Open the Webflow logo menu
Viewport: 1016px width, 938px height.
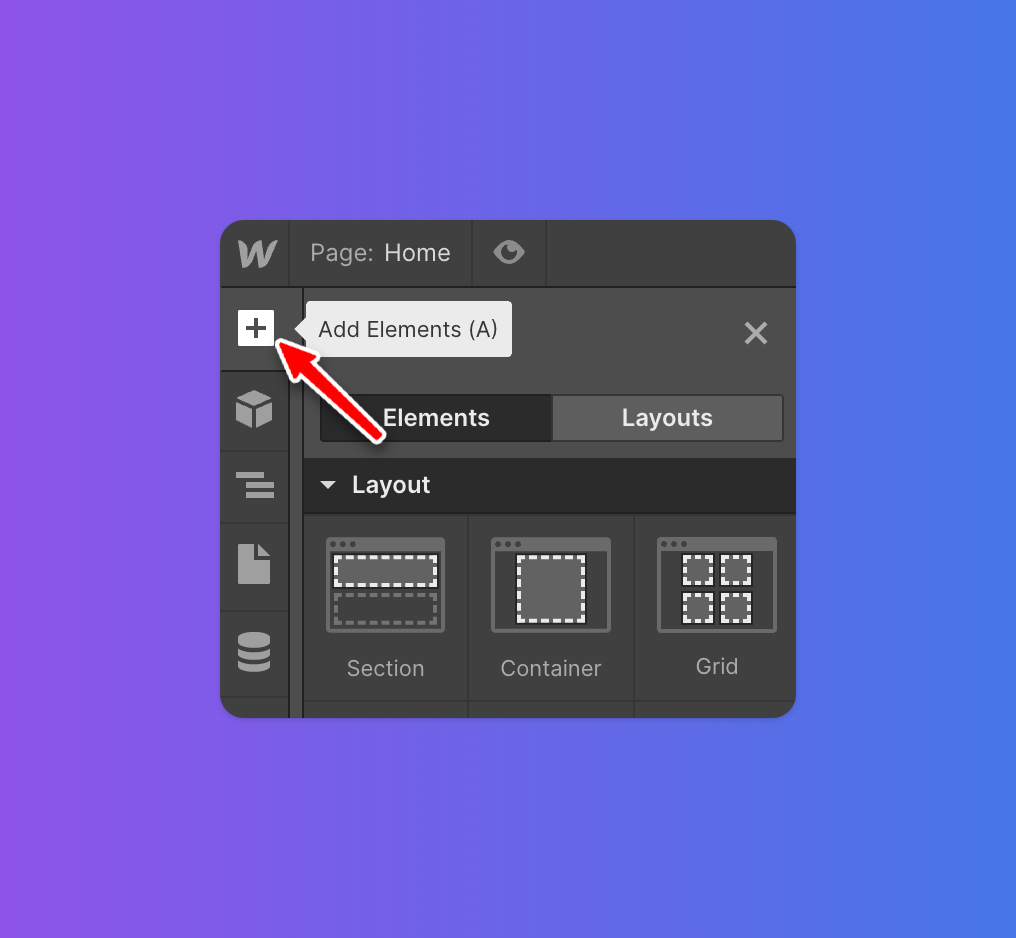point(257,253)
